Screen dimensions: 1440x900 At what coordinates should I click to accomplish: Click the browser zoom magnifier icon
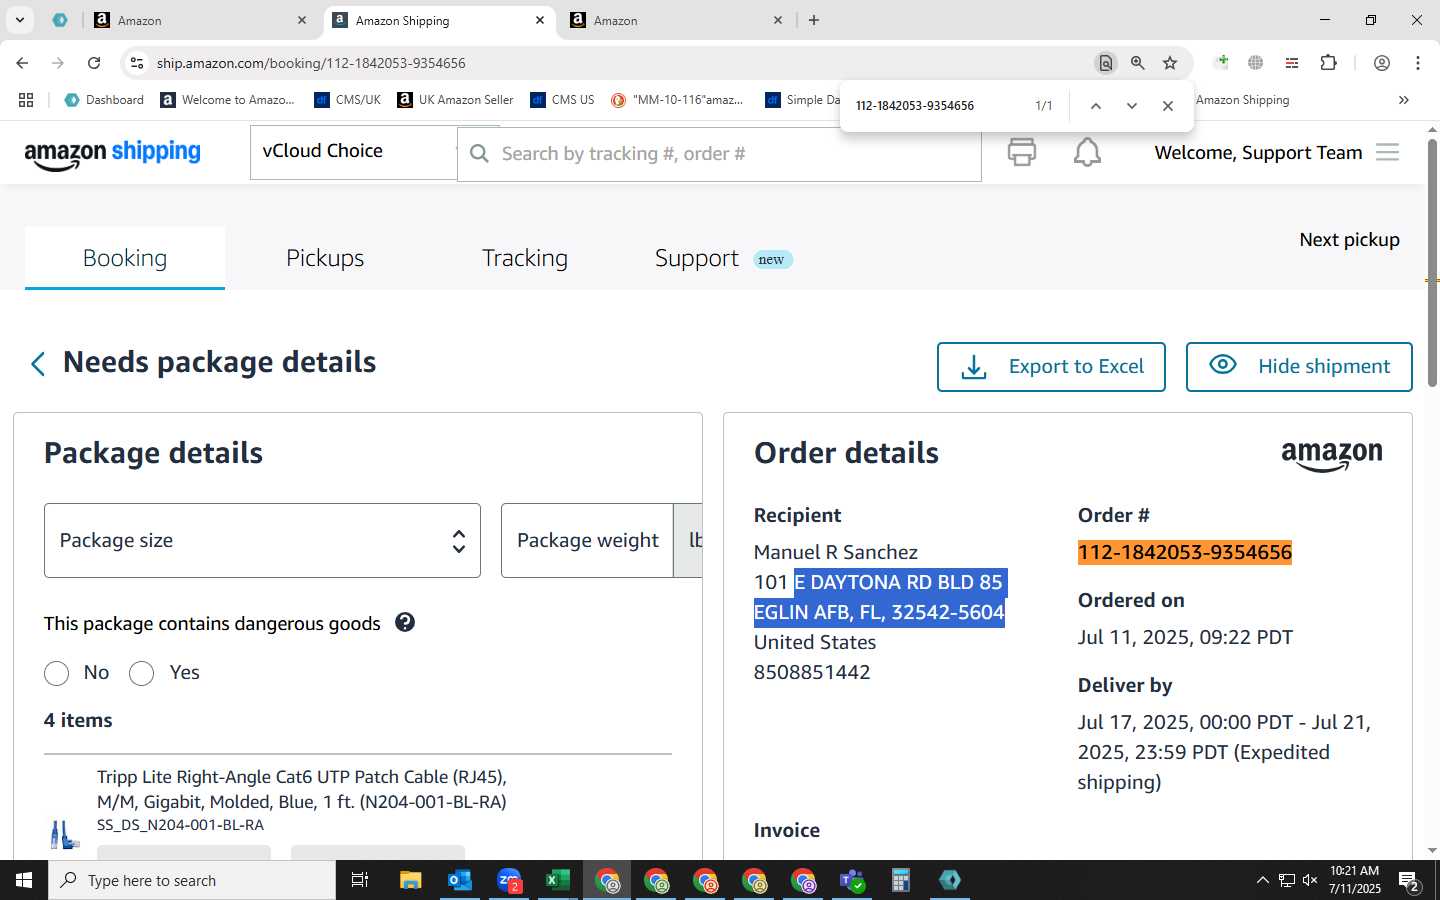click(x=1138, y=63)
